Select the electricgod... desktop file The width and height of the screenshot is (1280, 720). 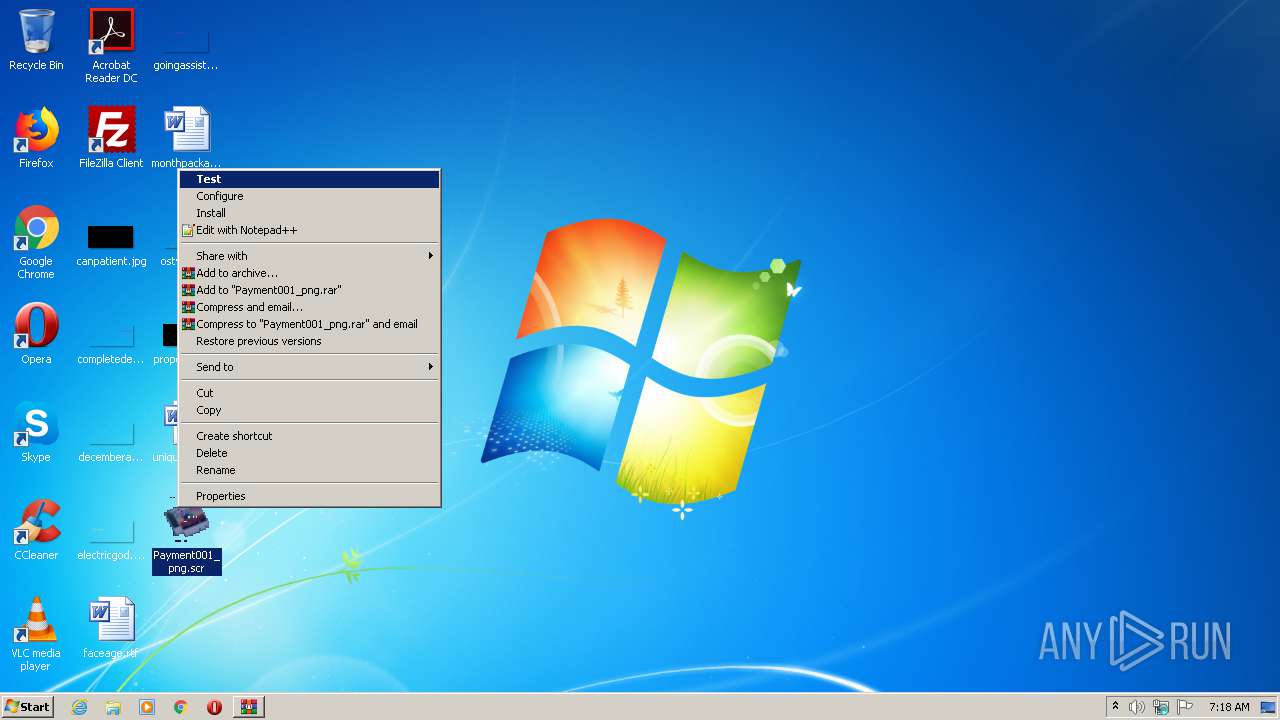(x=111, y=540)
